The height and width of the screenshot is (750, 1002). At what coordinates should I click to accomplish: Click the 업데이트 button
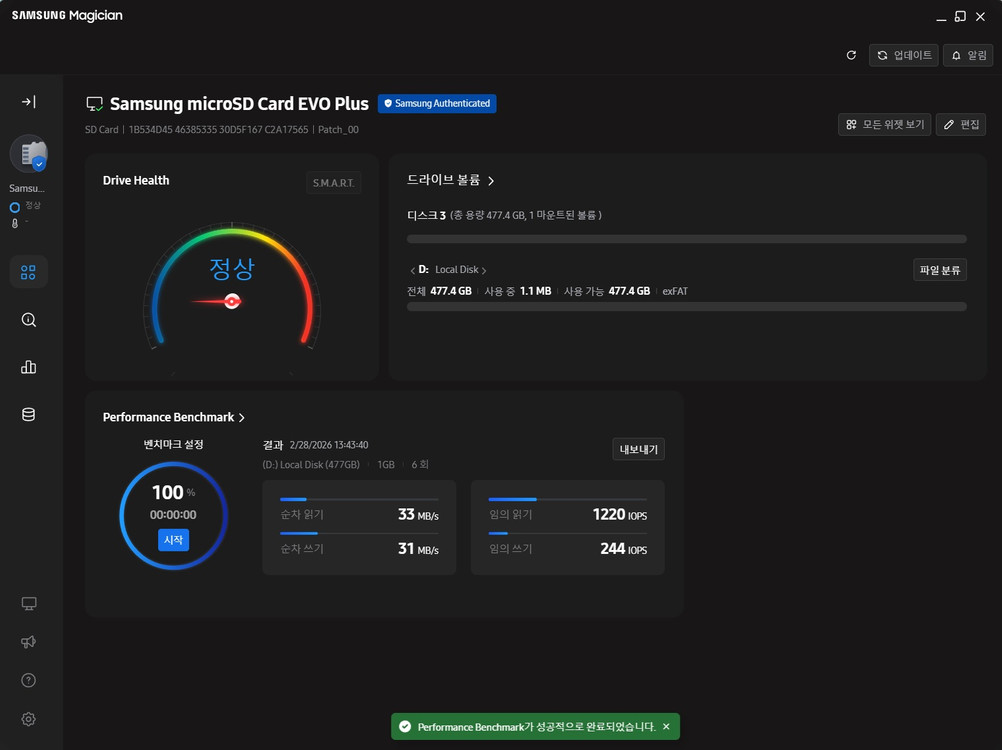(904, 55)
